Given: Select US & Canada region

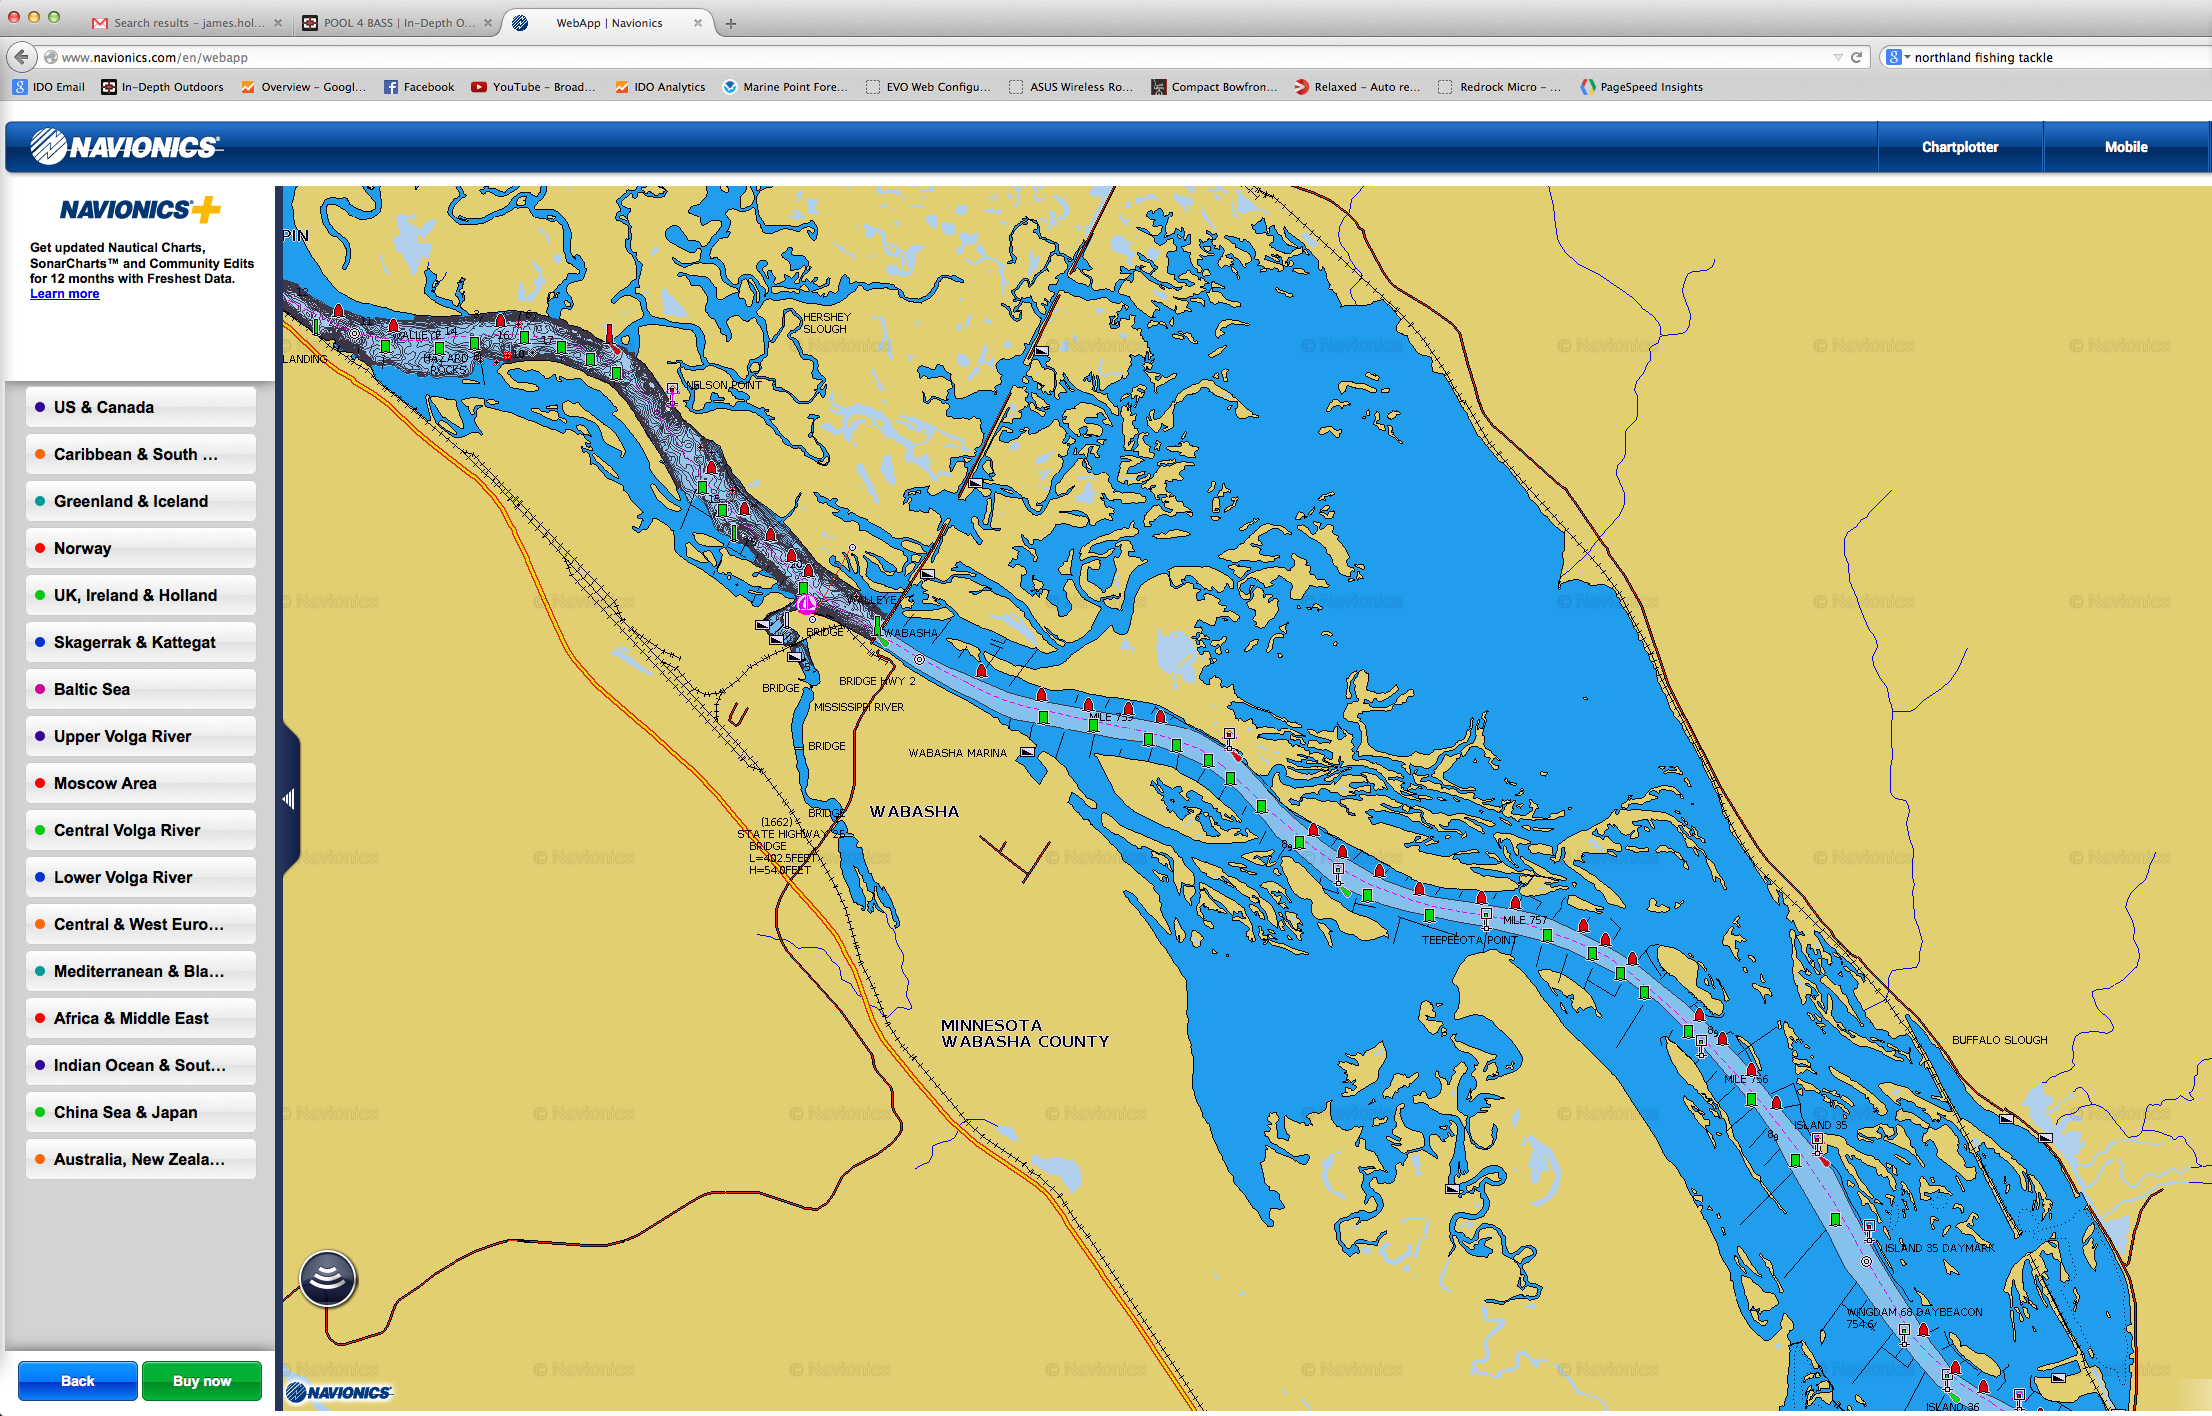Looking at the screenshot, I should pos(140,407).
